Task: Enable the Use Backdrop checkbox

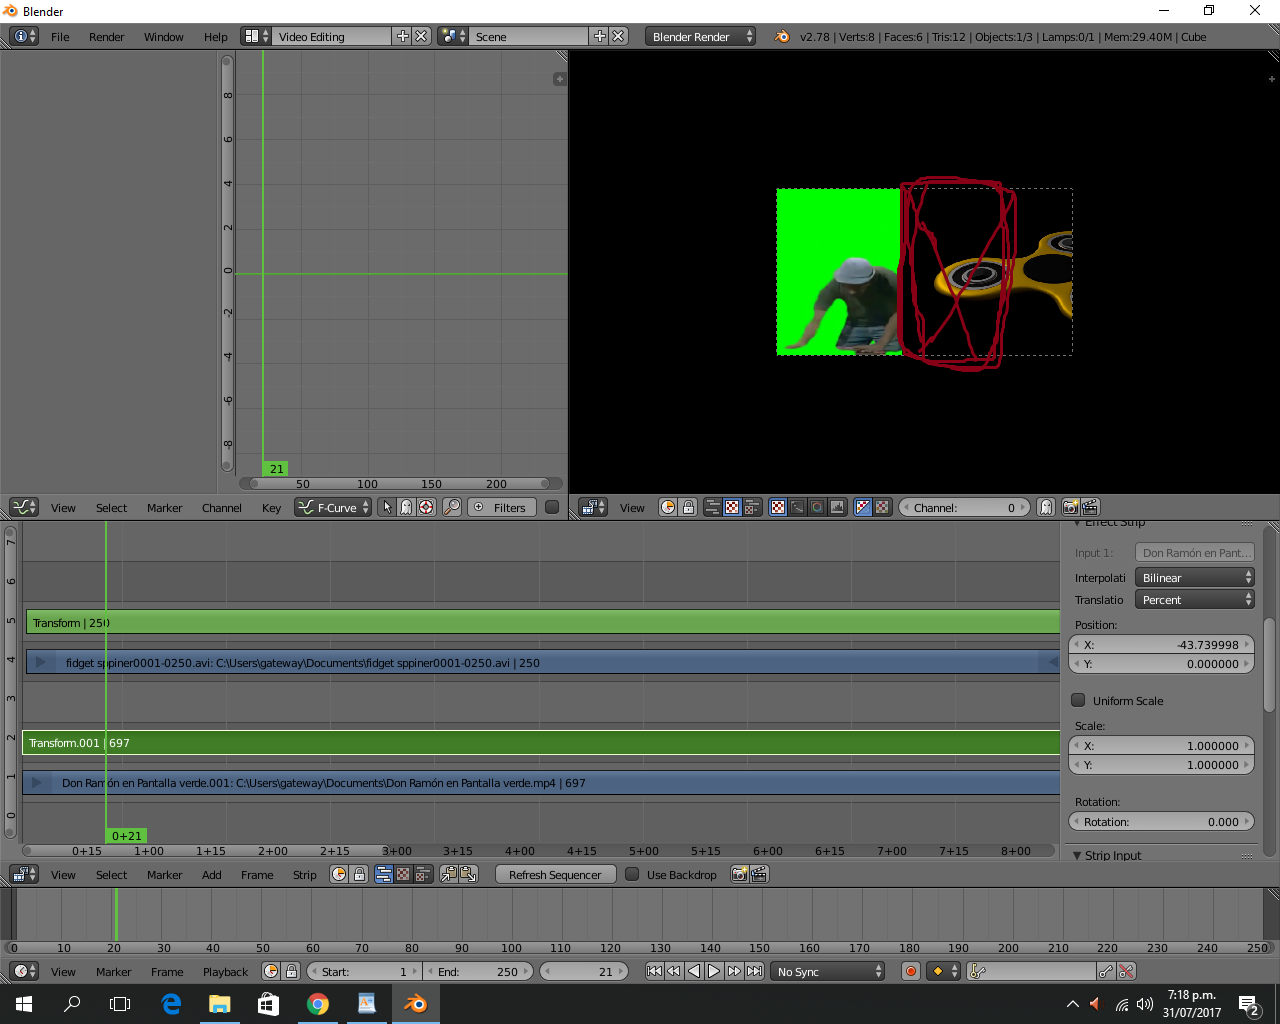Action: [632, 874]
